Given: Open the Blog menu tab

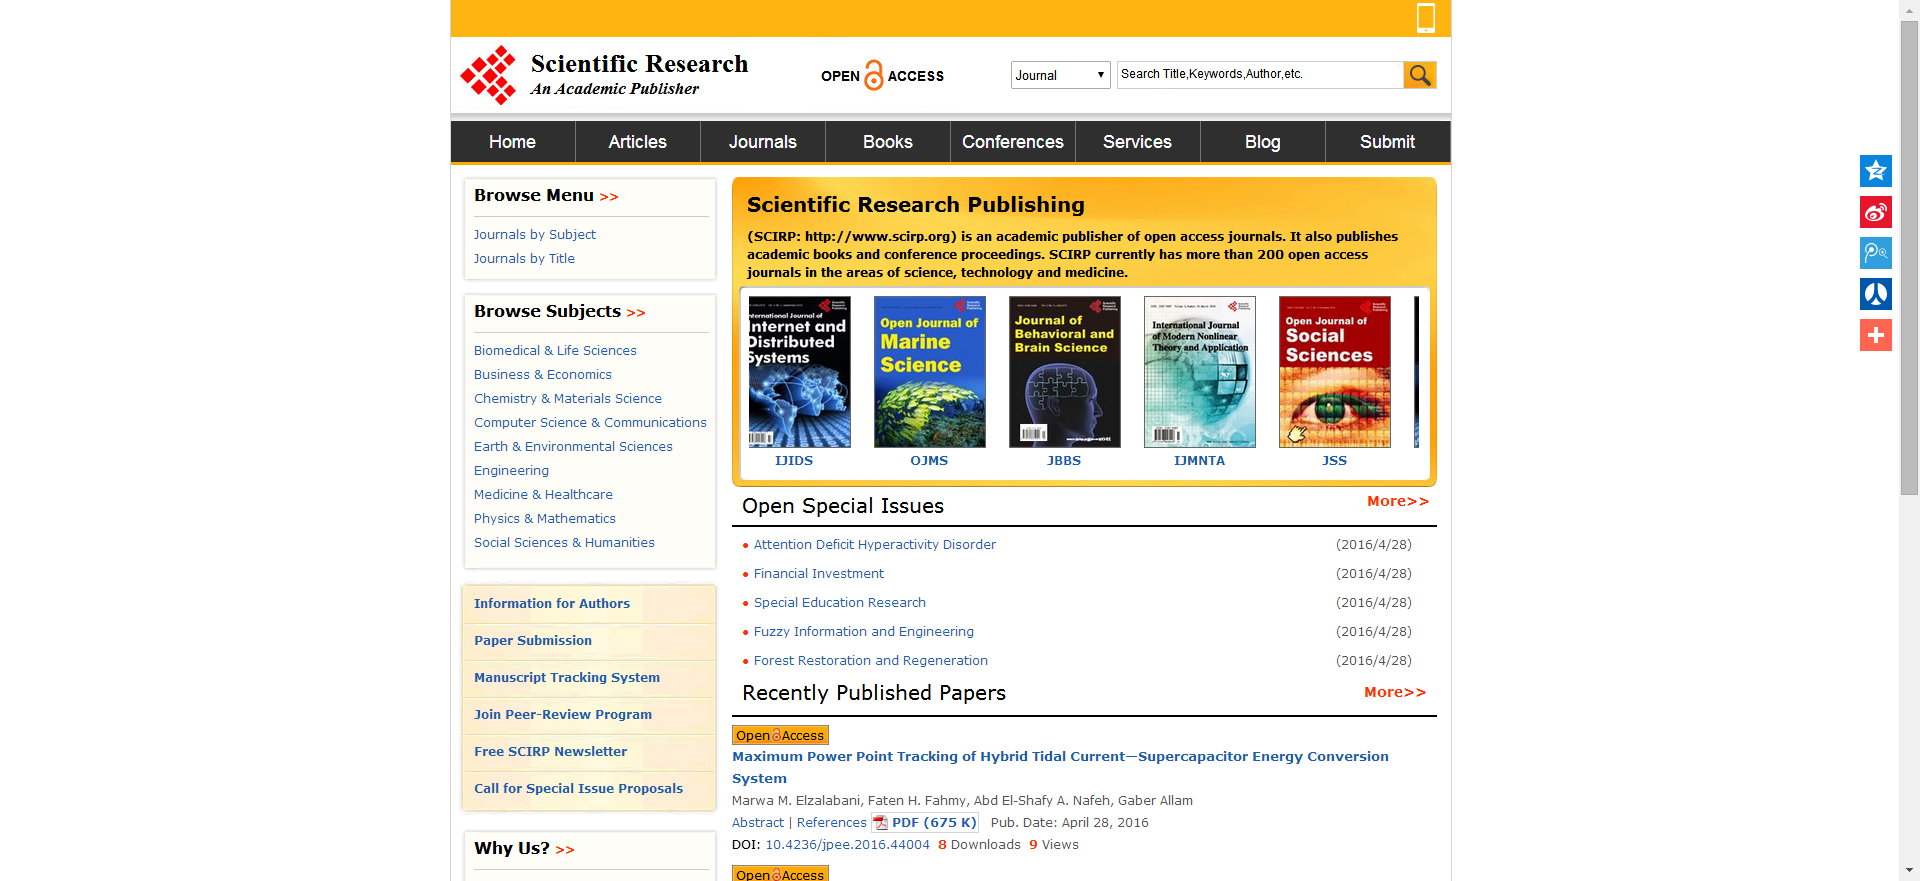Looking at the screenshot, I should pyautogui.click(x=1263, y=142).
